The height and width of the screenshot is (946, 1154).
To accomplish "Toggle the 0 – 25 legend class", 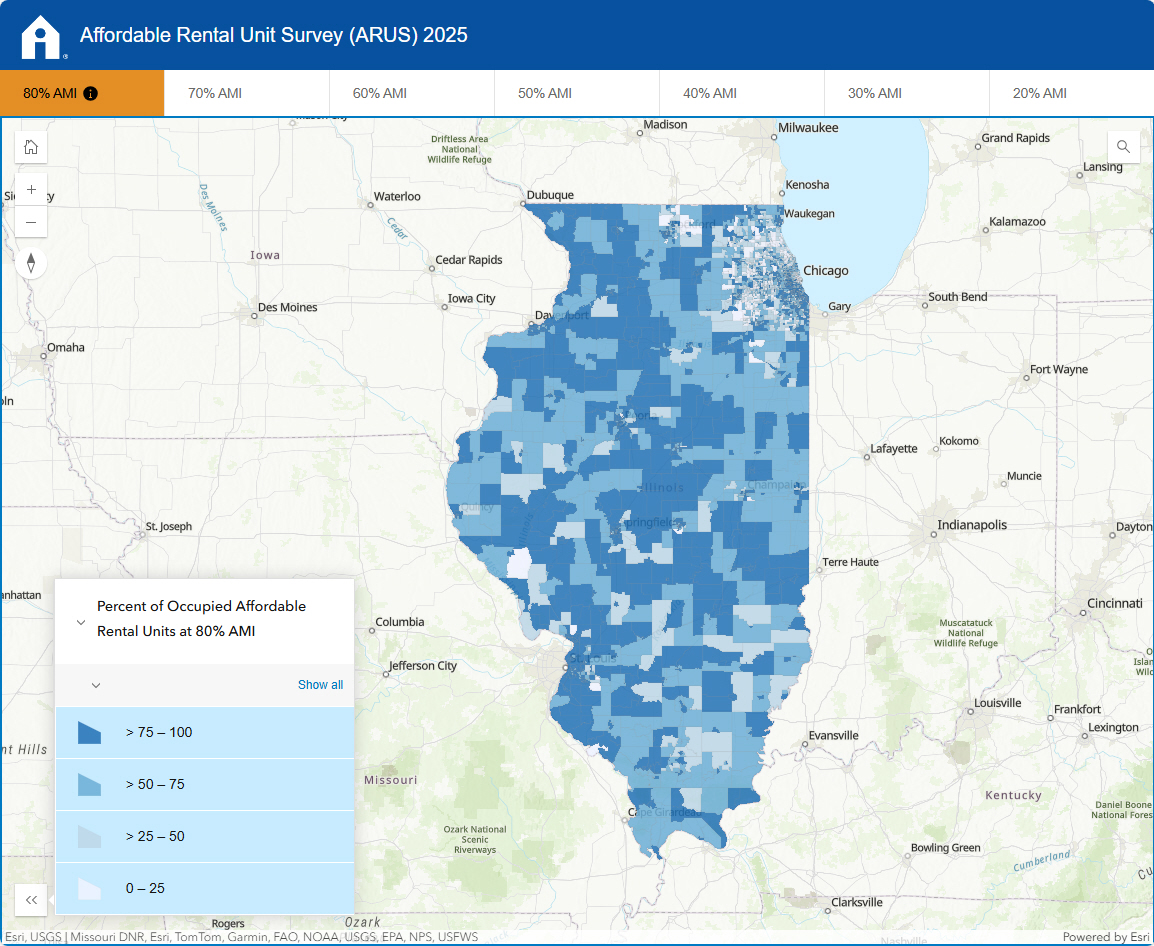I will [205, 889].
